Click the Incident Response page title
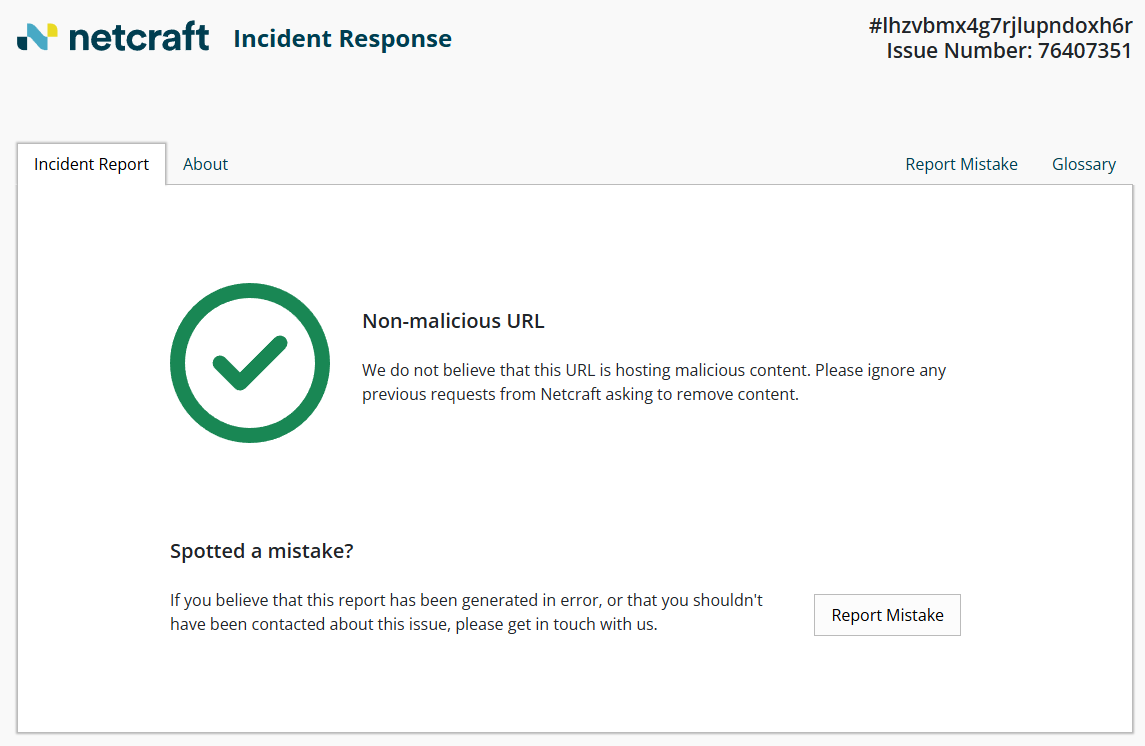Viewport: 1145px width, 746px height. (342, 39)
